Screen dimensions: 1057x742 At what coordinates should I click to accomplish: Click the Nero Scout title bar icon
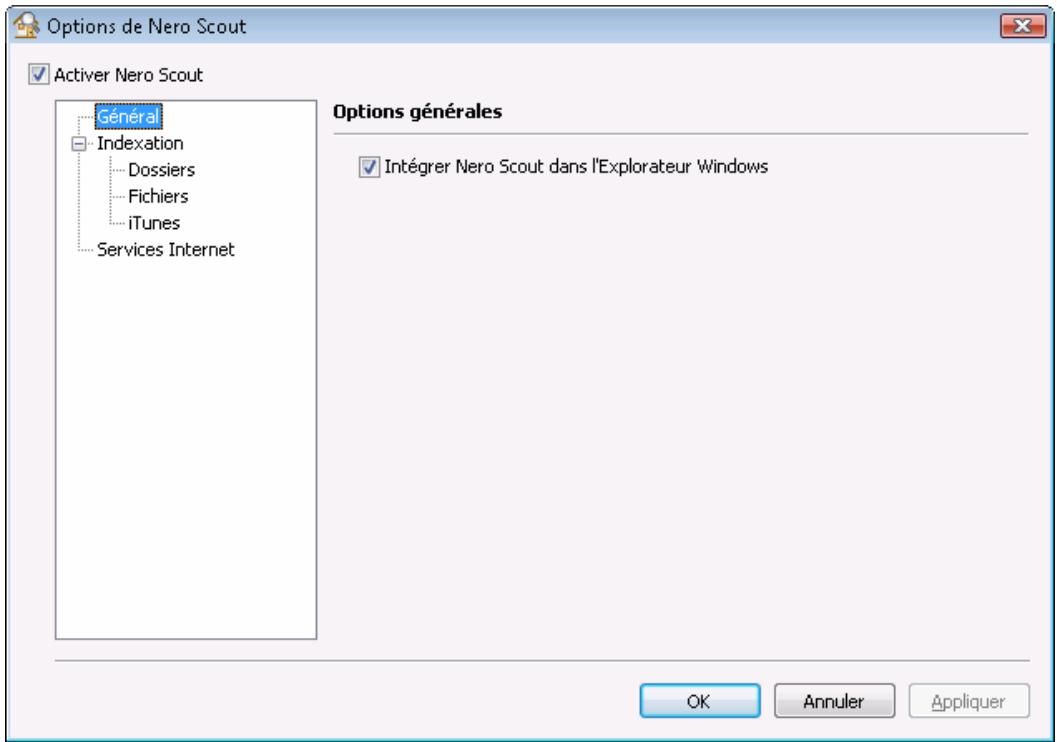point(26,26)
